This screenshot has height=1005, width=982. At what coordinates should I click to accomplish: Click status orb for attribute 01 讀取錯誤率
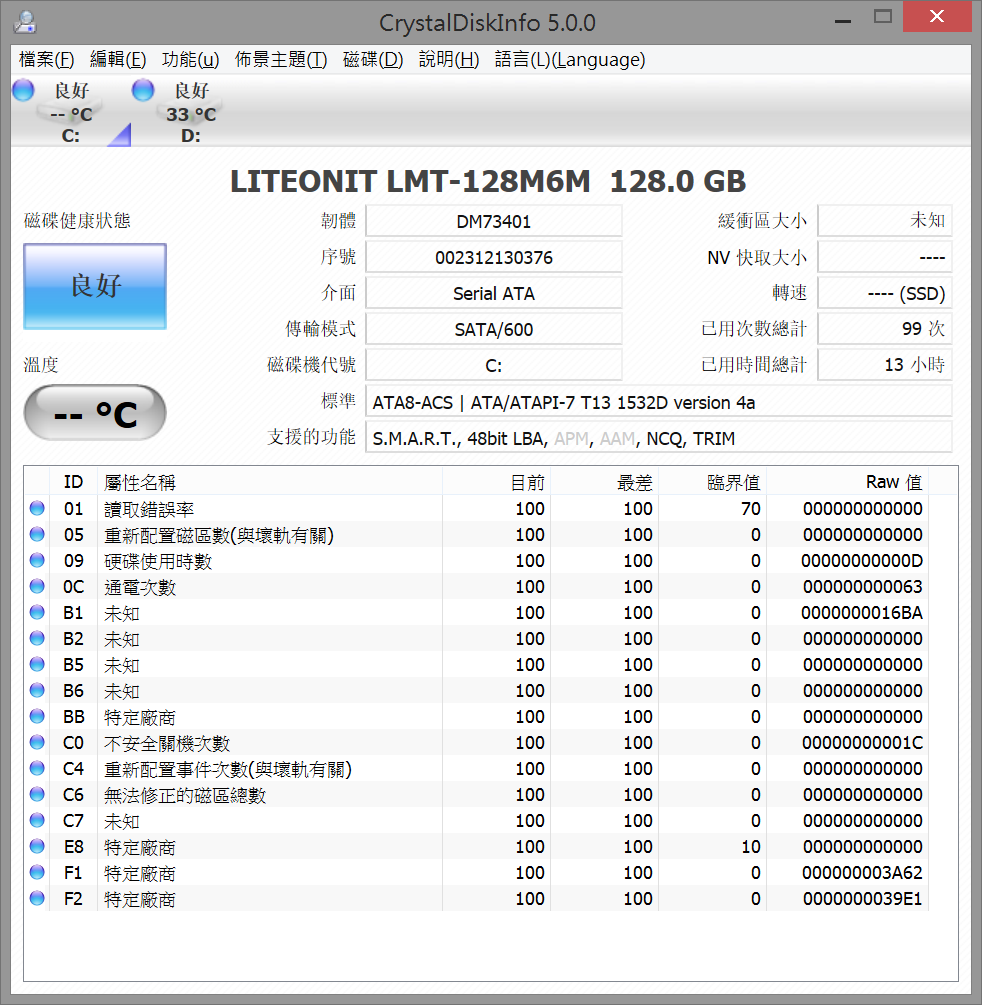point(37,508)
